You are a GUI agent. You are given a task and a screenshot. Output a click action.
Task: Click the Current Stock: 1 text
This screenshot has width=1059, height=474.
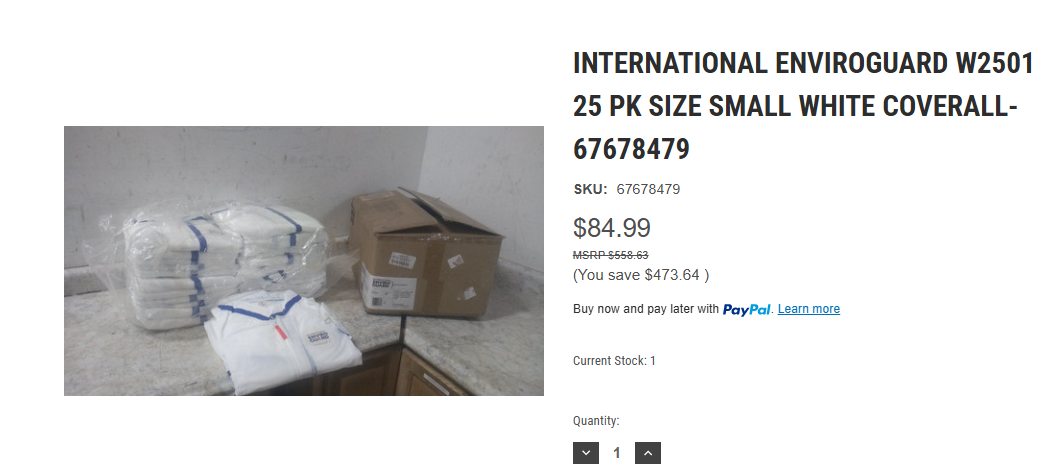(614, 360)
